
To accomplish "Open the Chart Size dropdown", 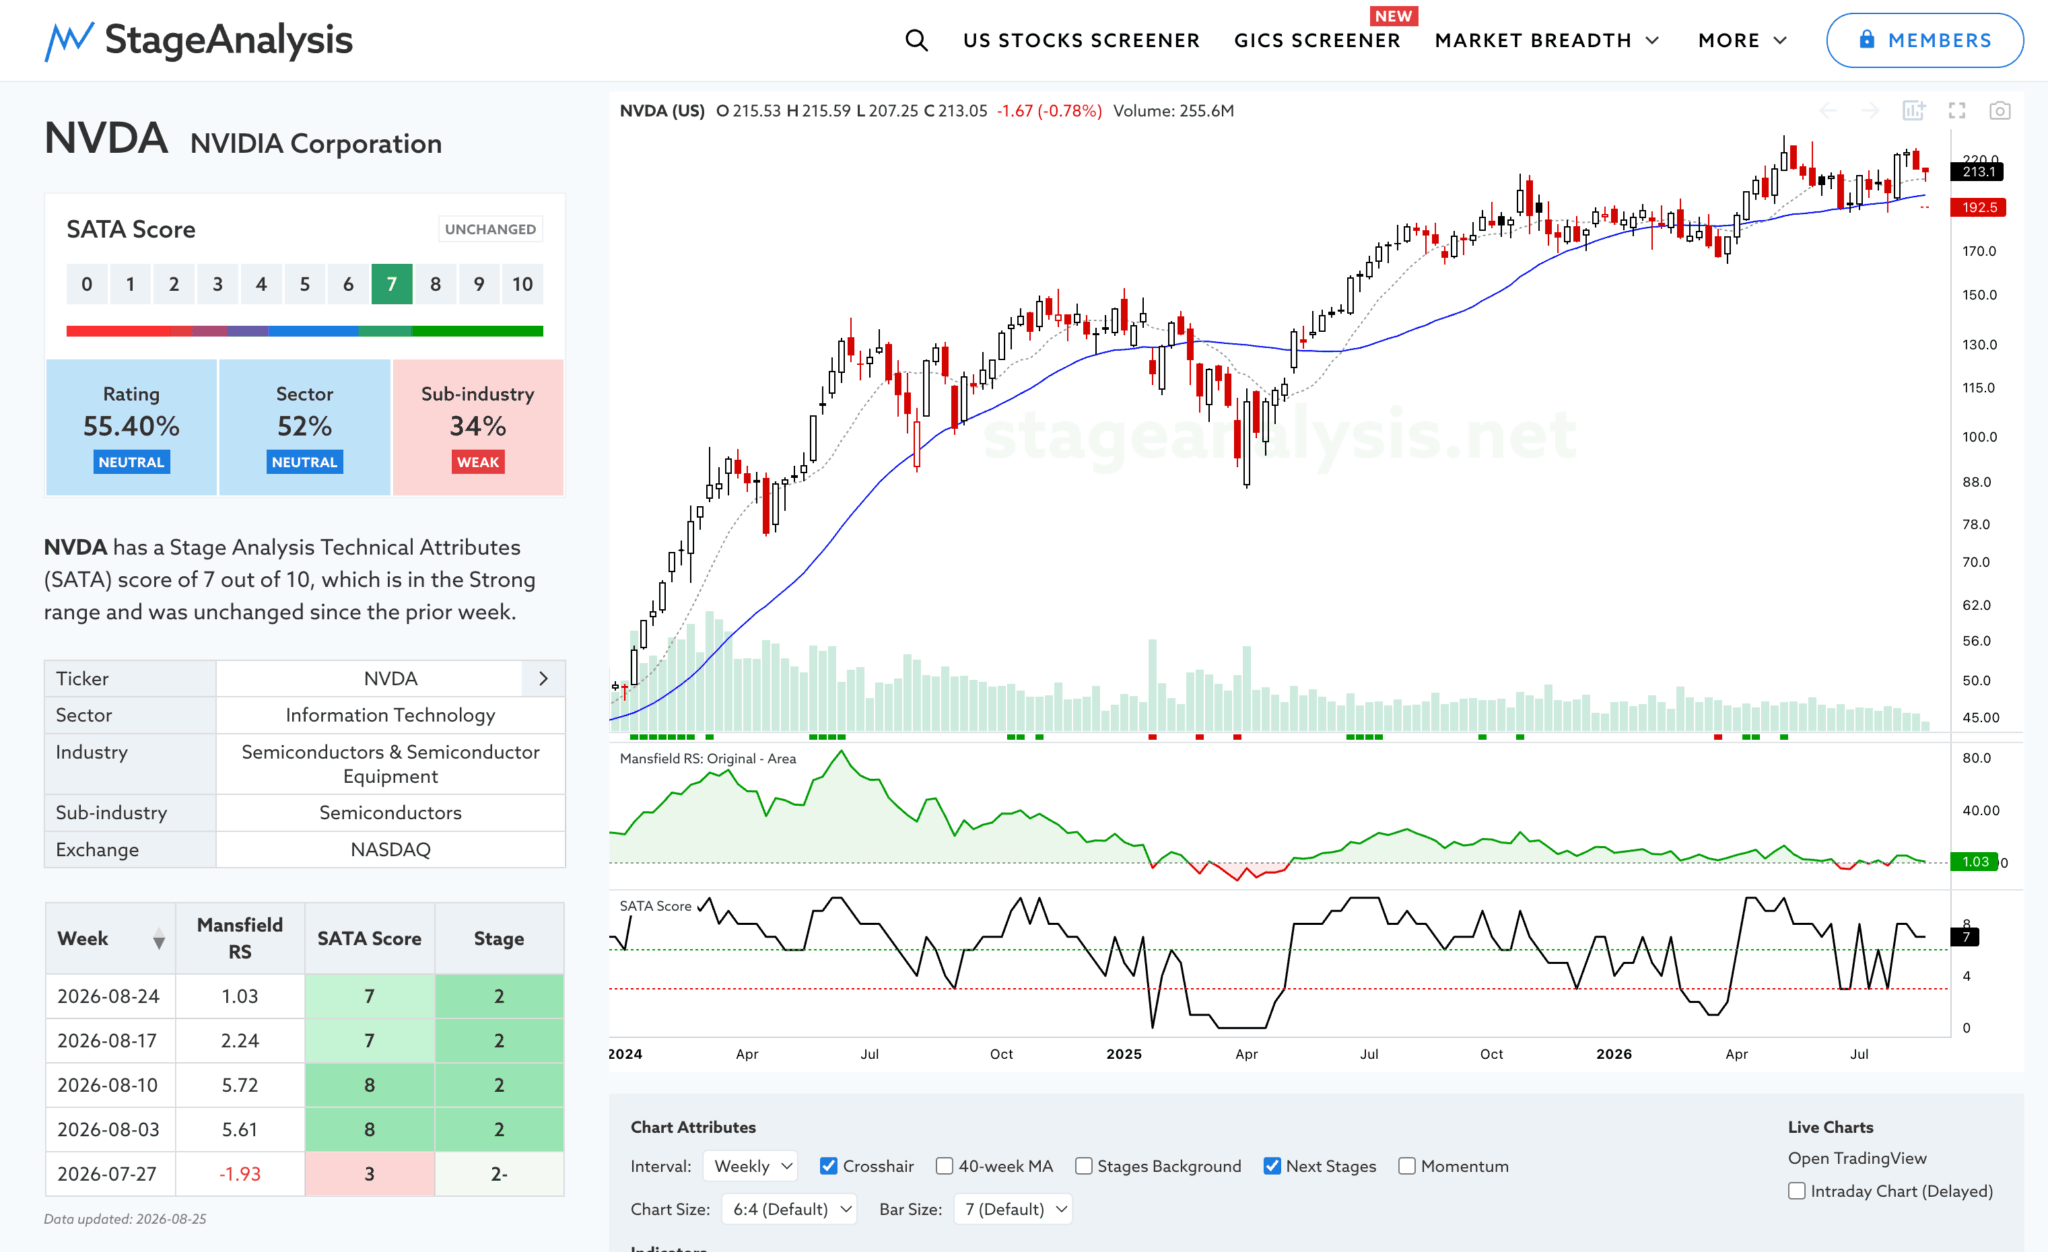I will (790, 1209).
